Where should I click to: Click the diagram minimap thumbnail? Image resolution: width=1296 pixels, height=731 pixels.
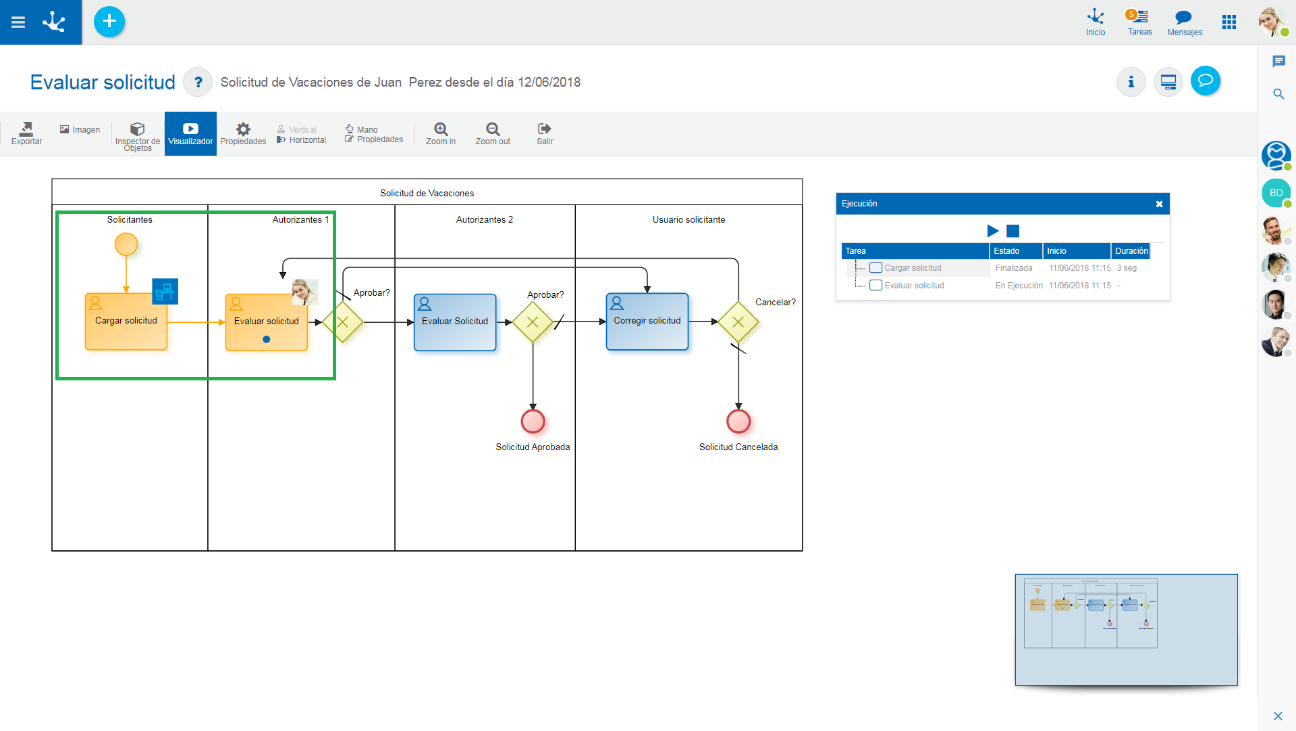click(1126, 629)
